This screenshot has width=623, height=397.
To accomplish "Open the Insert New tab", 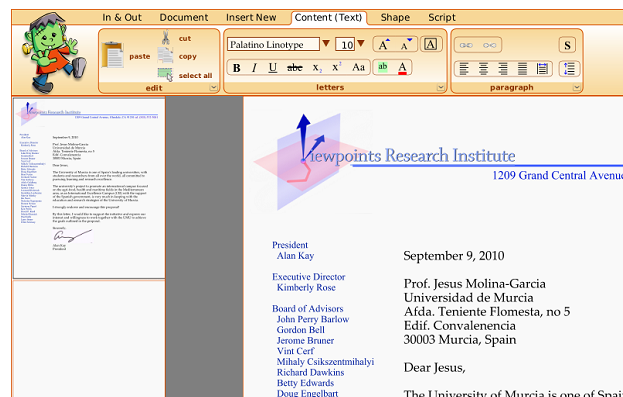I will pos(251,17).
